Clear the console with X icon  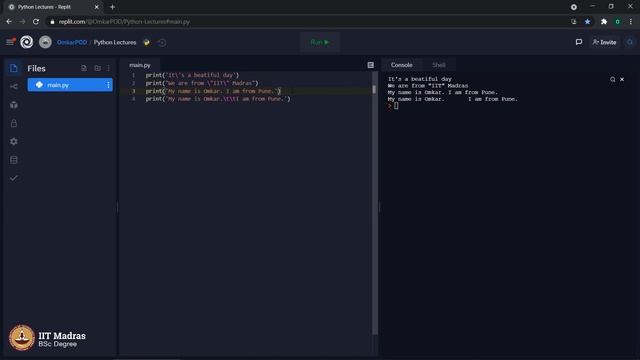[x=622, y=79]
